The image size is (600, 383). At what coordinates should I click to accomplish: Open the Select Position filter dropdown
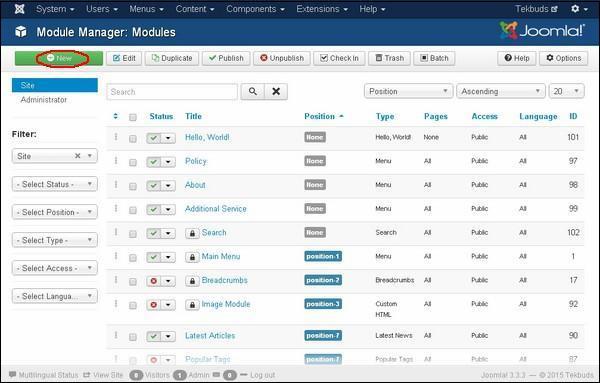coord(55,212)
